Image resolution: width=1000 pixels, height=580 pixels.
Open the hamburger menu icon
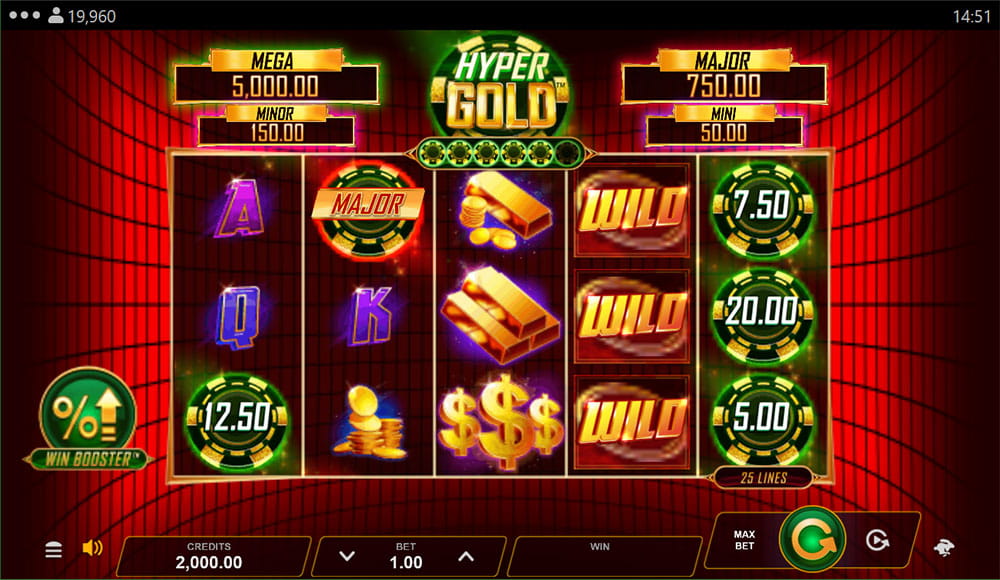click(x=54, y=549)
